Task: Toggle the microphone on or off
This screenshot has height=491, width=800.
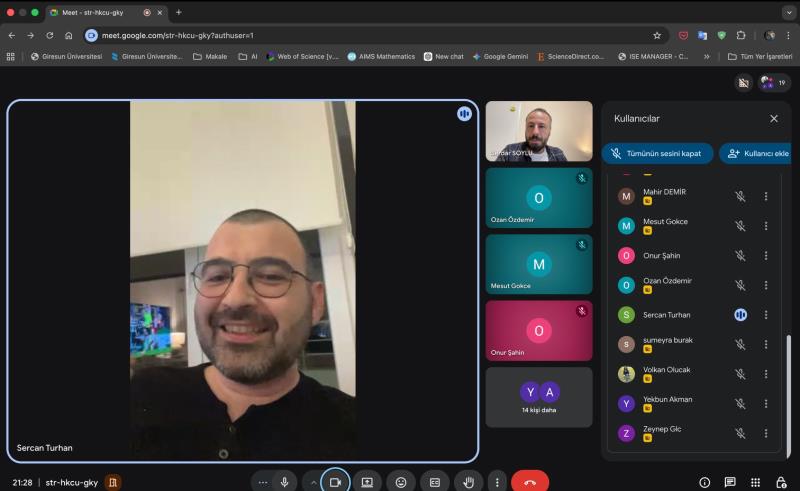Action: coord(284,482)
